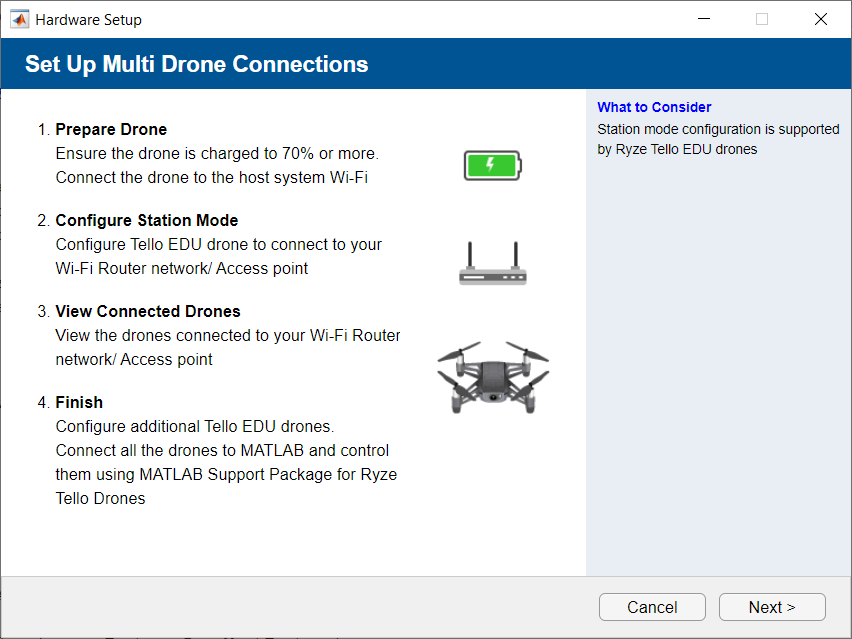Click the What to Consider heading

click(x=654, y=107)
